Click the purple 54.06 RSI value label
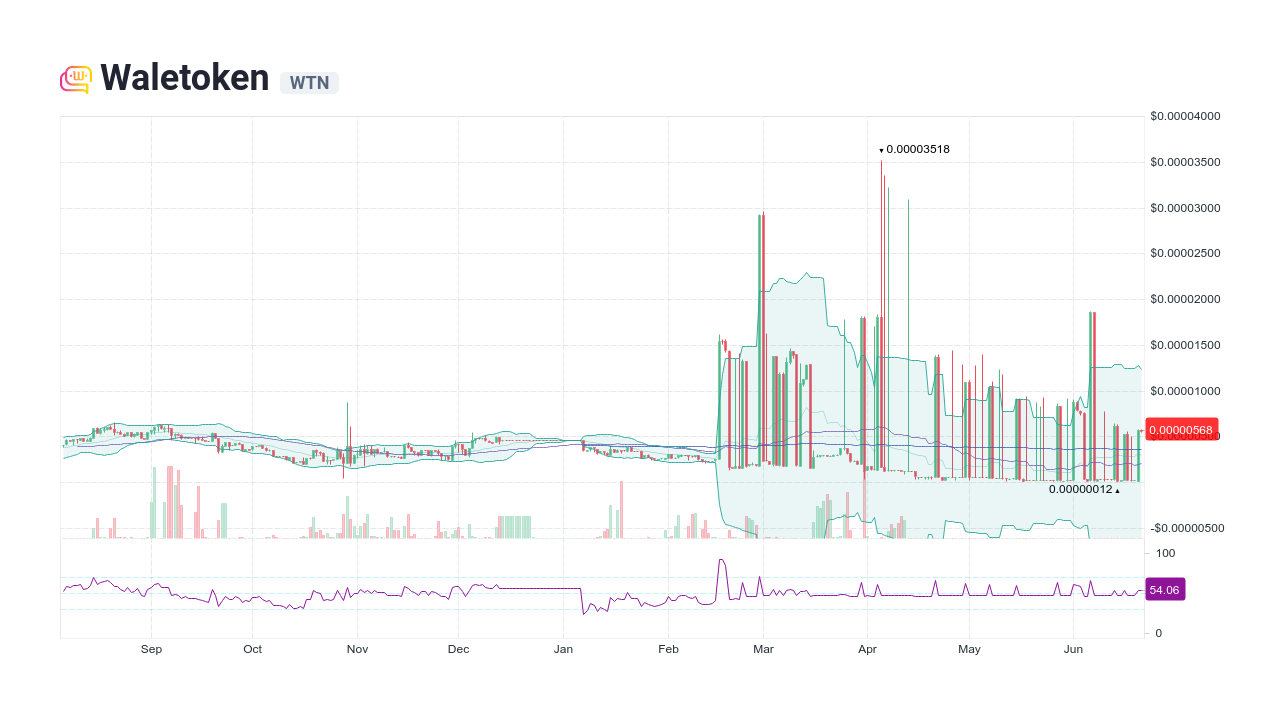Screen dimensions: 1280x720 (x=1164, y=590)
